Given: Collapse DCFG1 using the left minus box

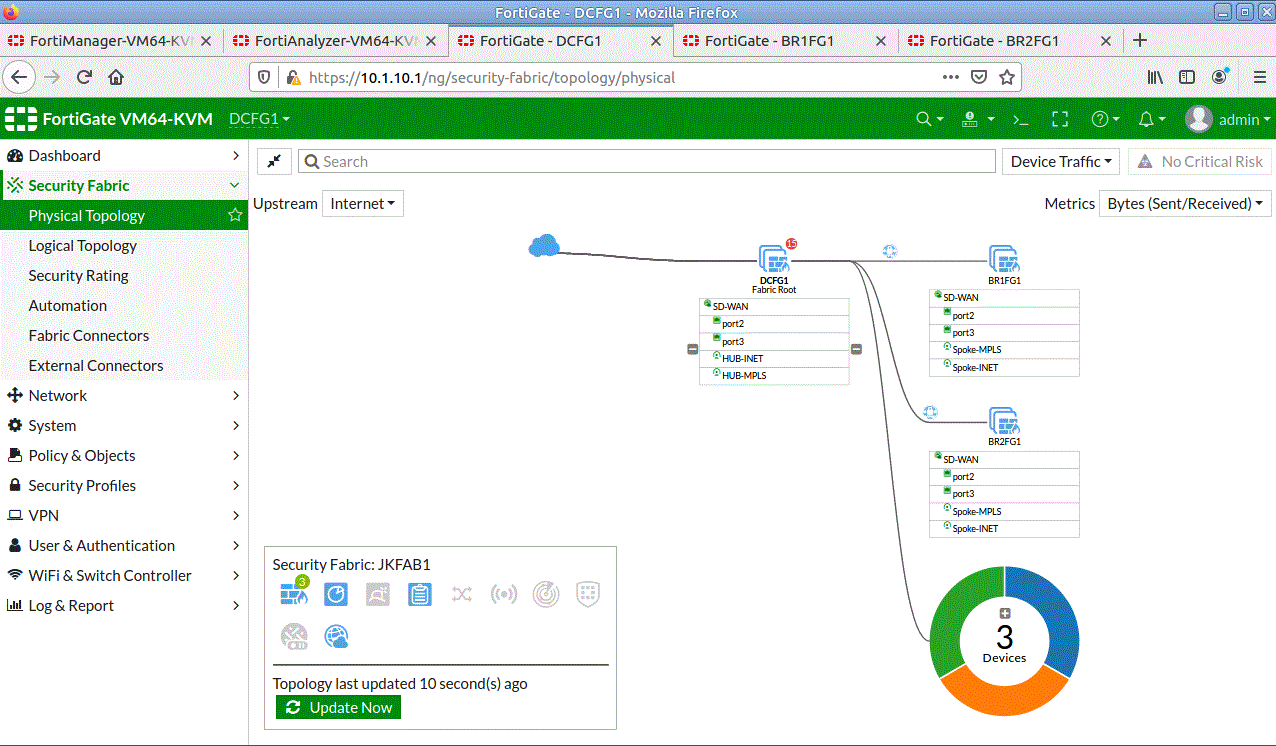Looking at the screenshot, I should [692, 349].
